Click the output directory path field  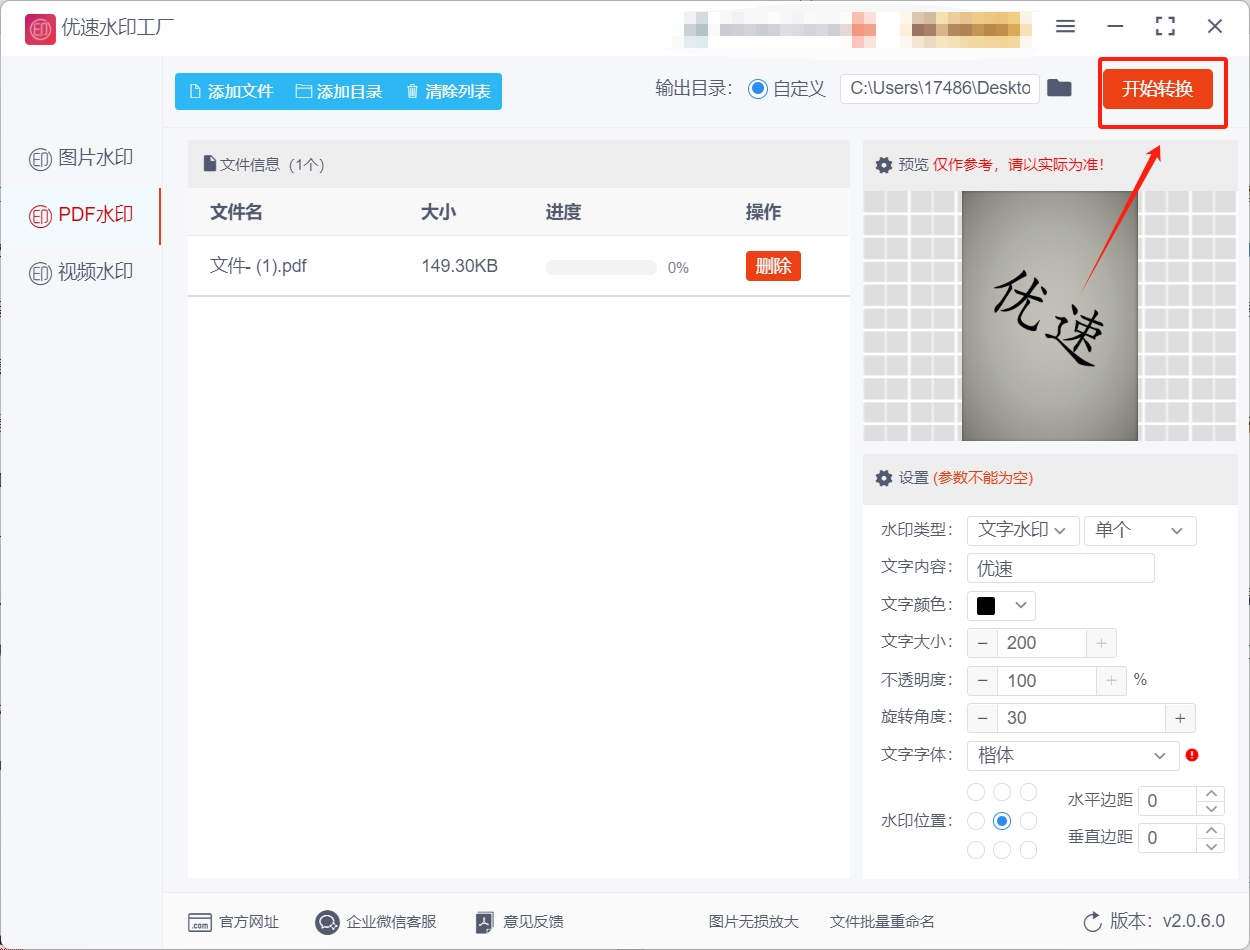(x=940, y=88)
